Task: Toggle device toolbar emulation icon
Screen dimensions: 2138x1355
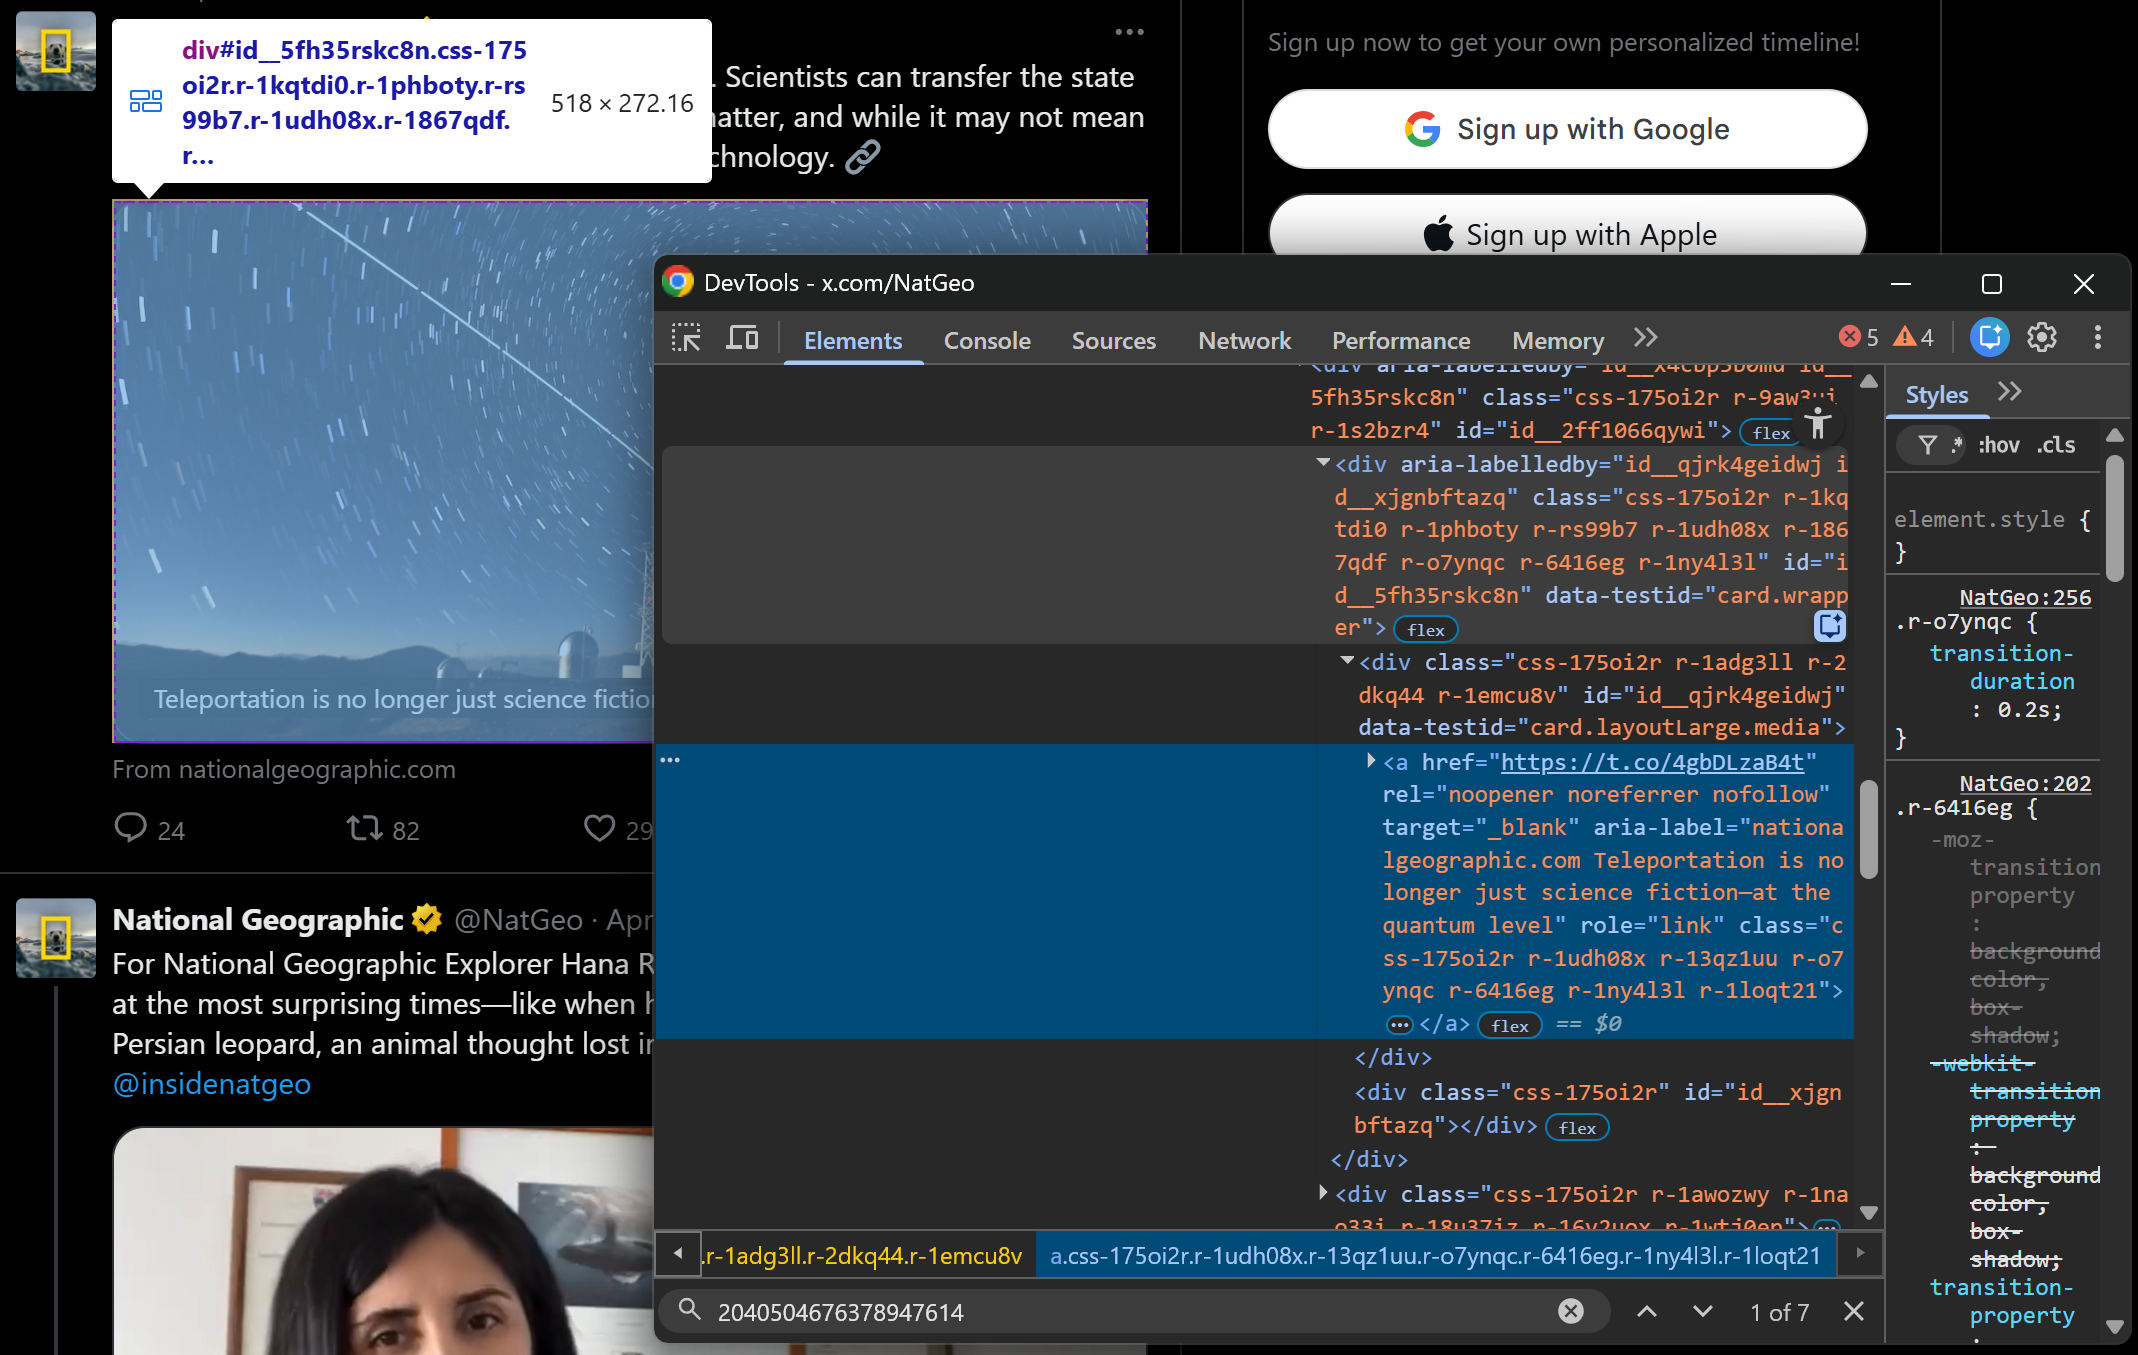Action: (741, 338)
